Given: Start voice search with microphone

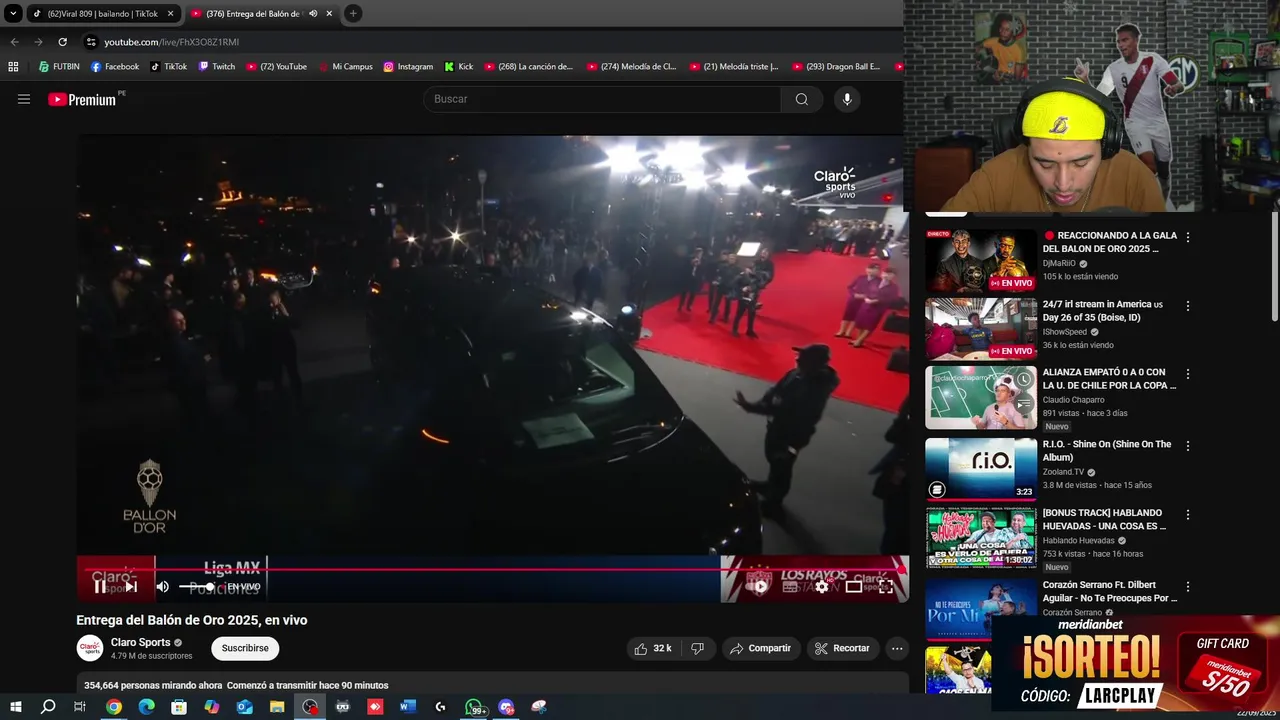Looking at the screenshot, I should 847,99.
